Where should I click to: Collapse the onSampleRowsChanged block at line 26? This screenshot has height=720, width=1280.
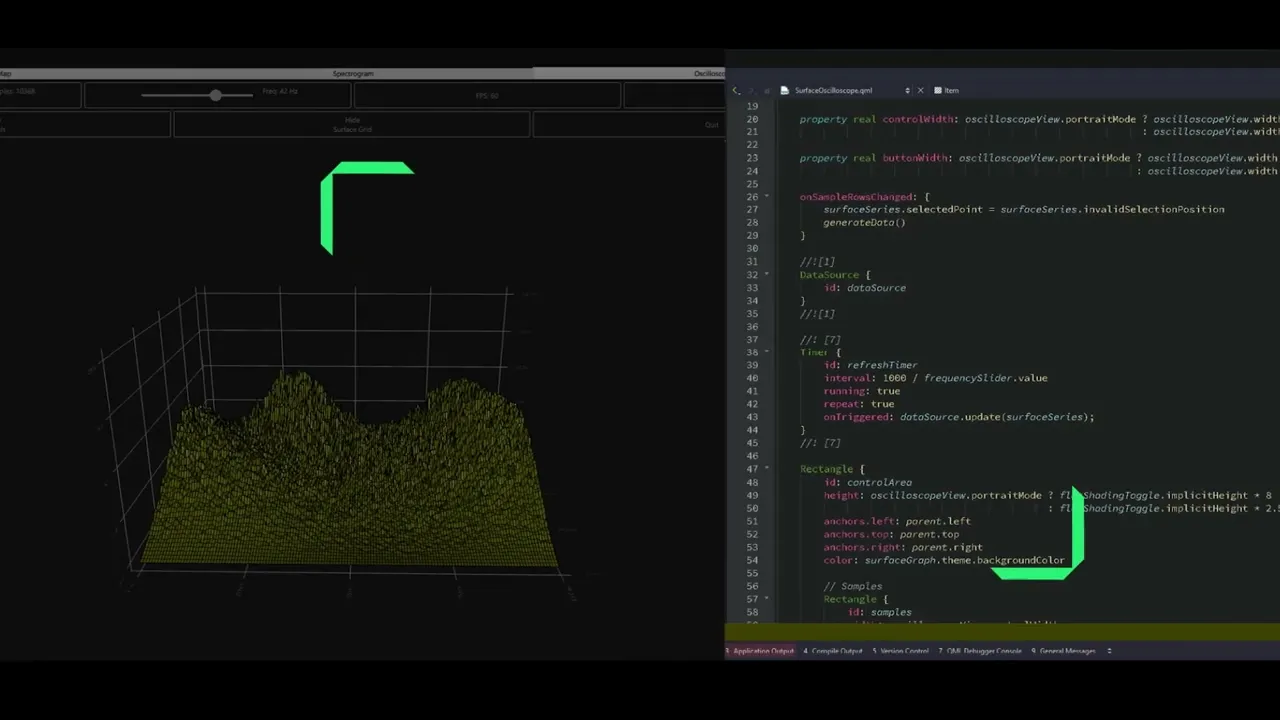767,197
